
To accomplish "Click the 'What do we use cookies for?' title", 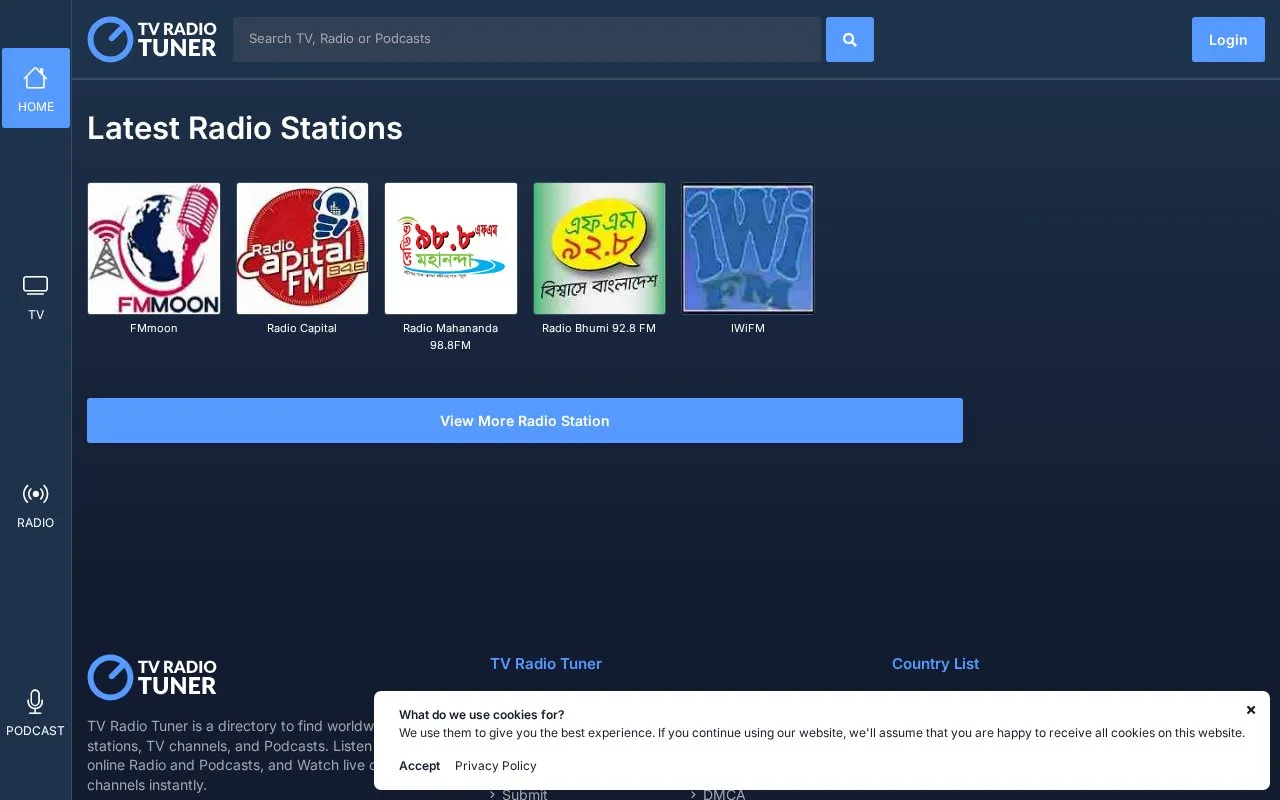I will click(x=482, y=715).
